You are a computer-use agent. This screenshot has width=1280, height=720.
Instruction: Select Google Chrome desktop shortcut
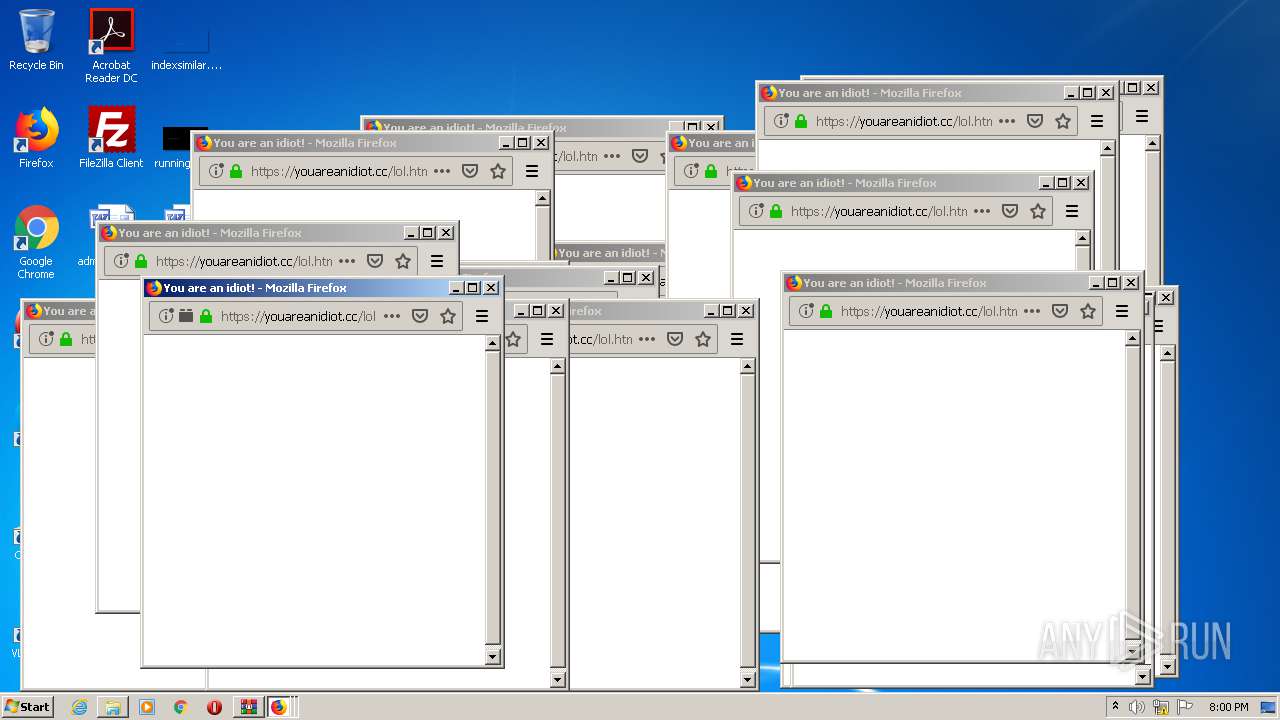coord(36,243)
